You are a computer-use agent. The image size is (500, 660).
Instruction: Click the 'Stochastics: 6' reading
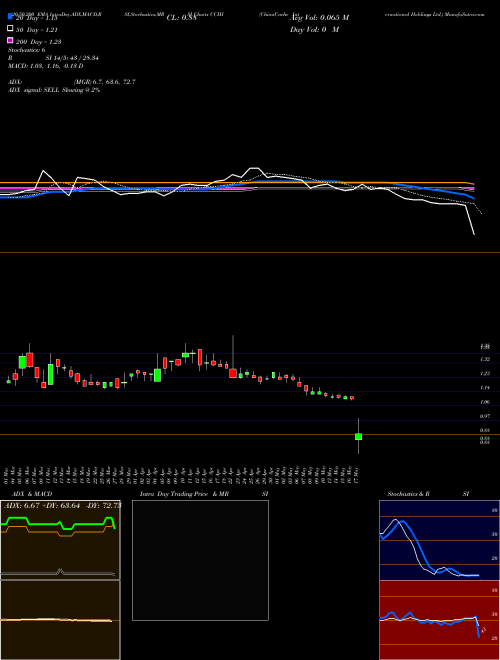[x=27, y=50]
